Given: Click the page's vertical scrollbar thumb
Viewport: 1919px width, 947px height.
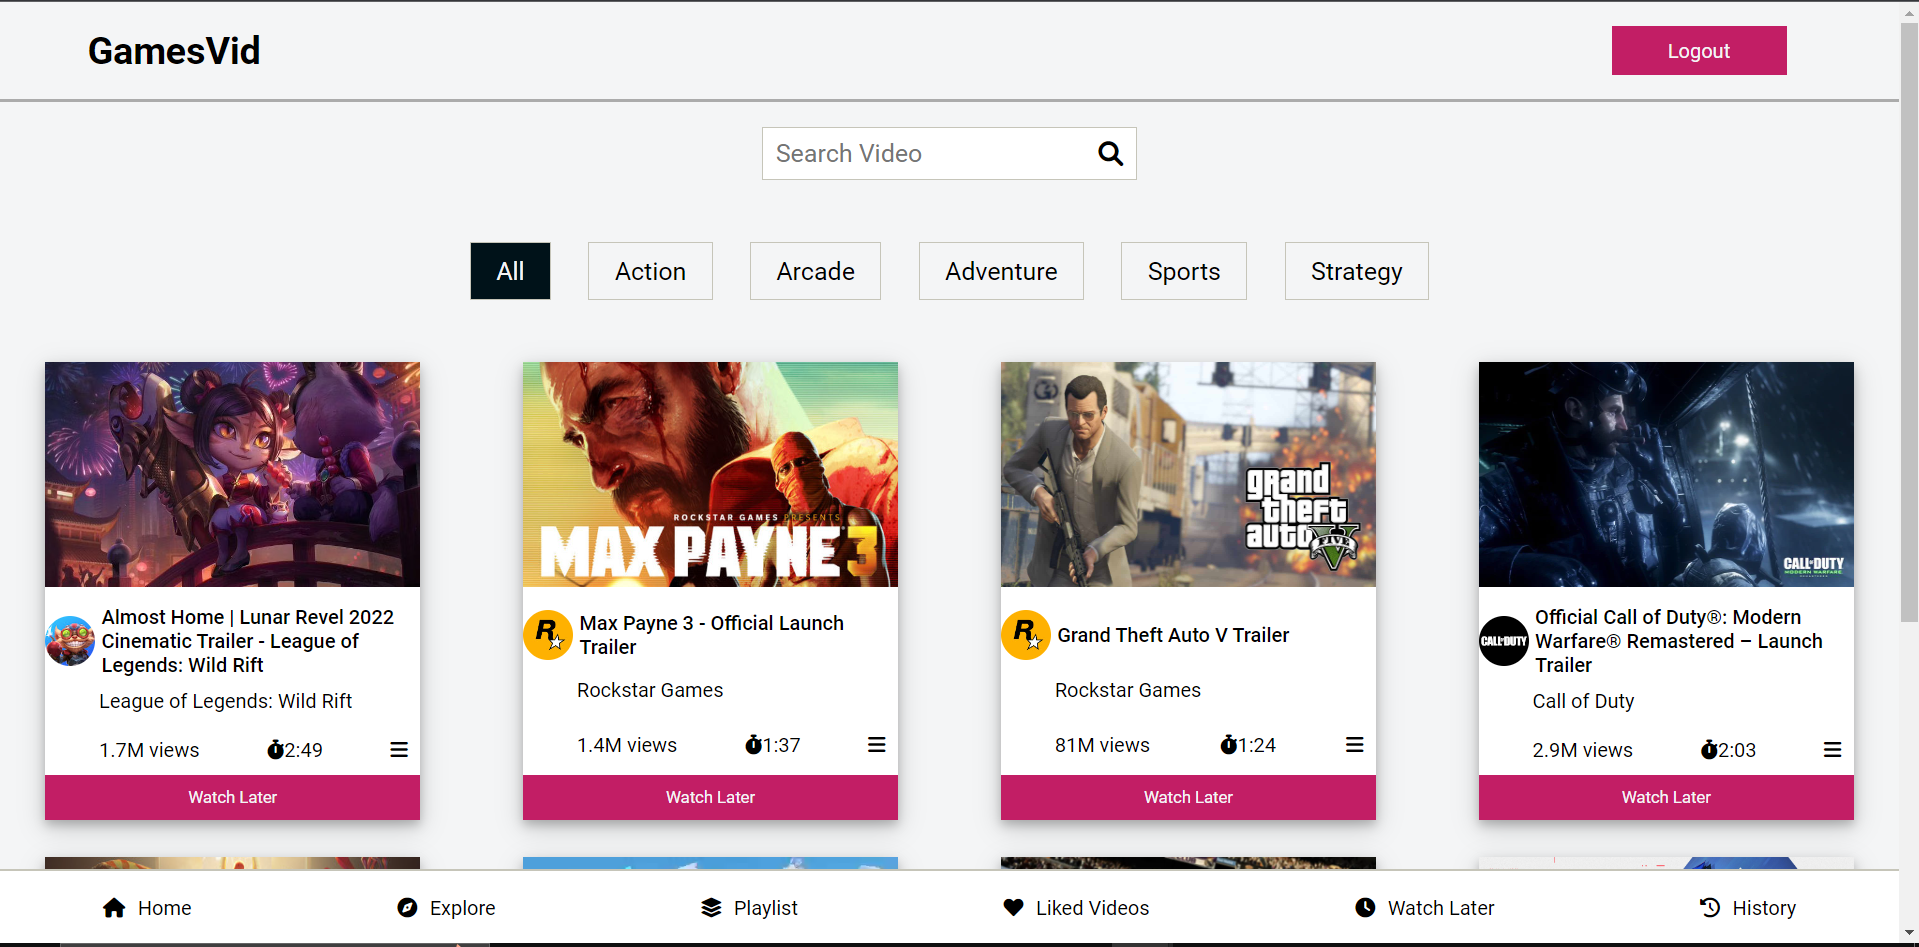Looking at the screenshot, I should (1909, 322).
